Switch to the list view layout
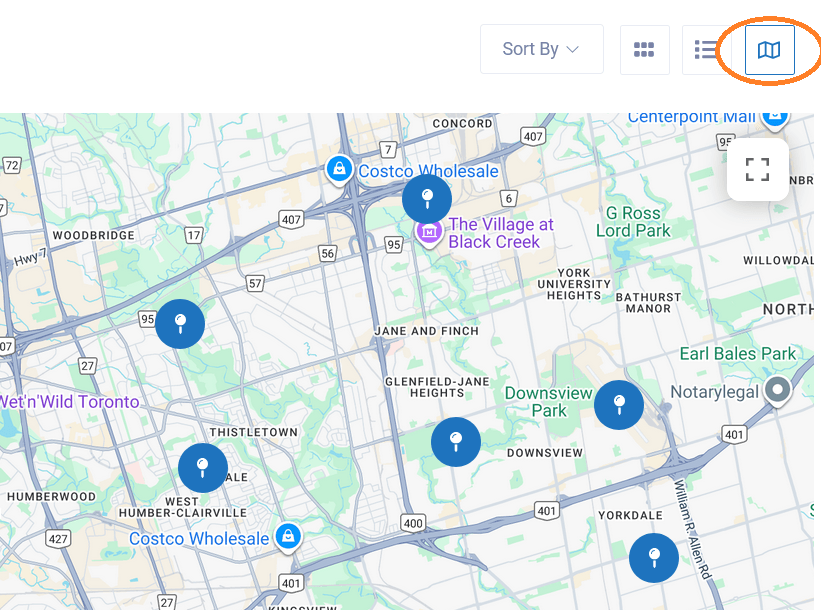The width and height of the screenshot is (821, 610). coord(702,49)
